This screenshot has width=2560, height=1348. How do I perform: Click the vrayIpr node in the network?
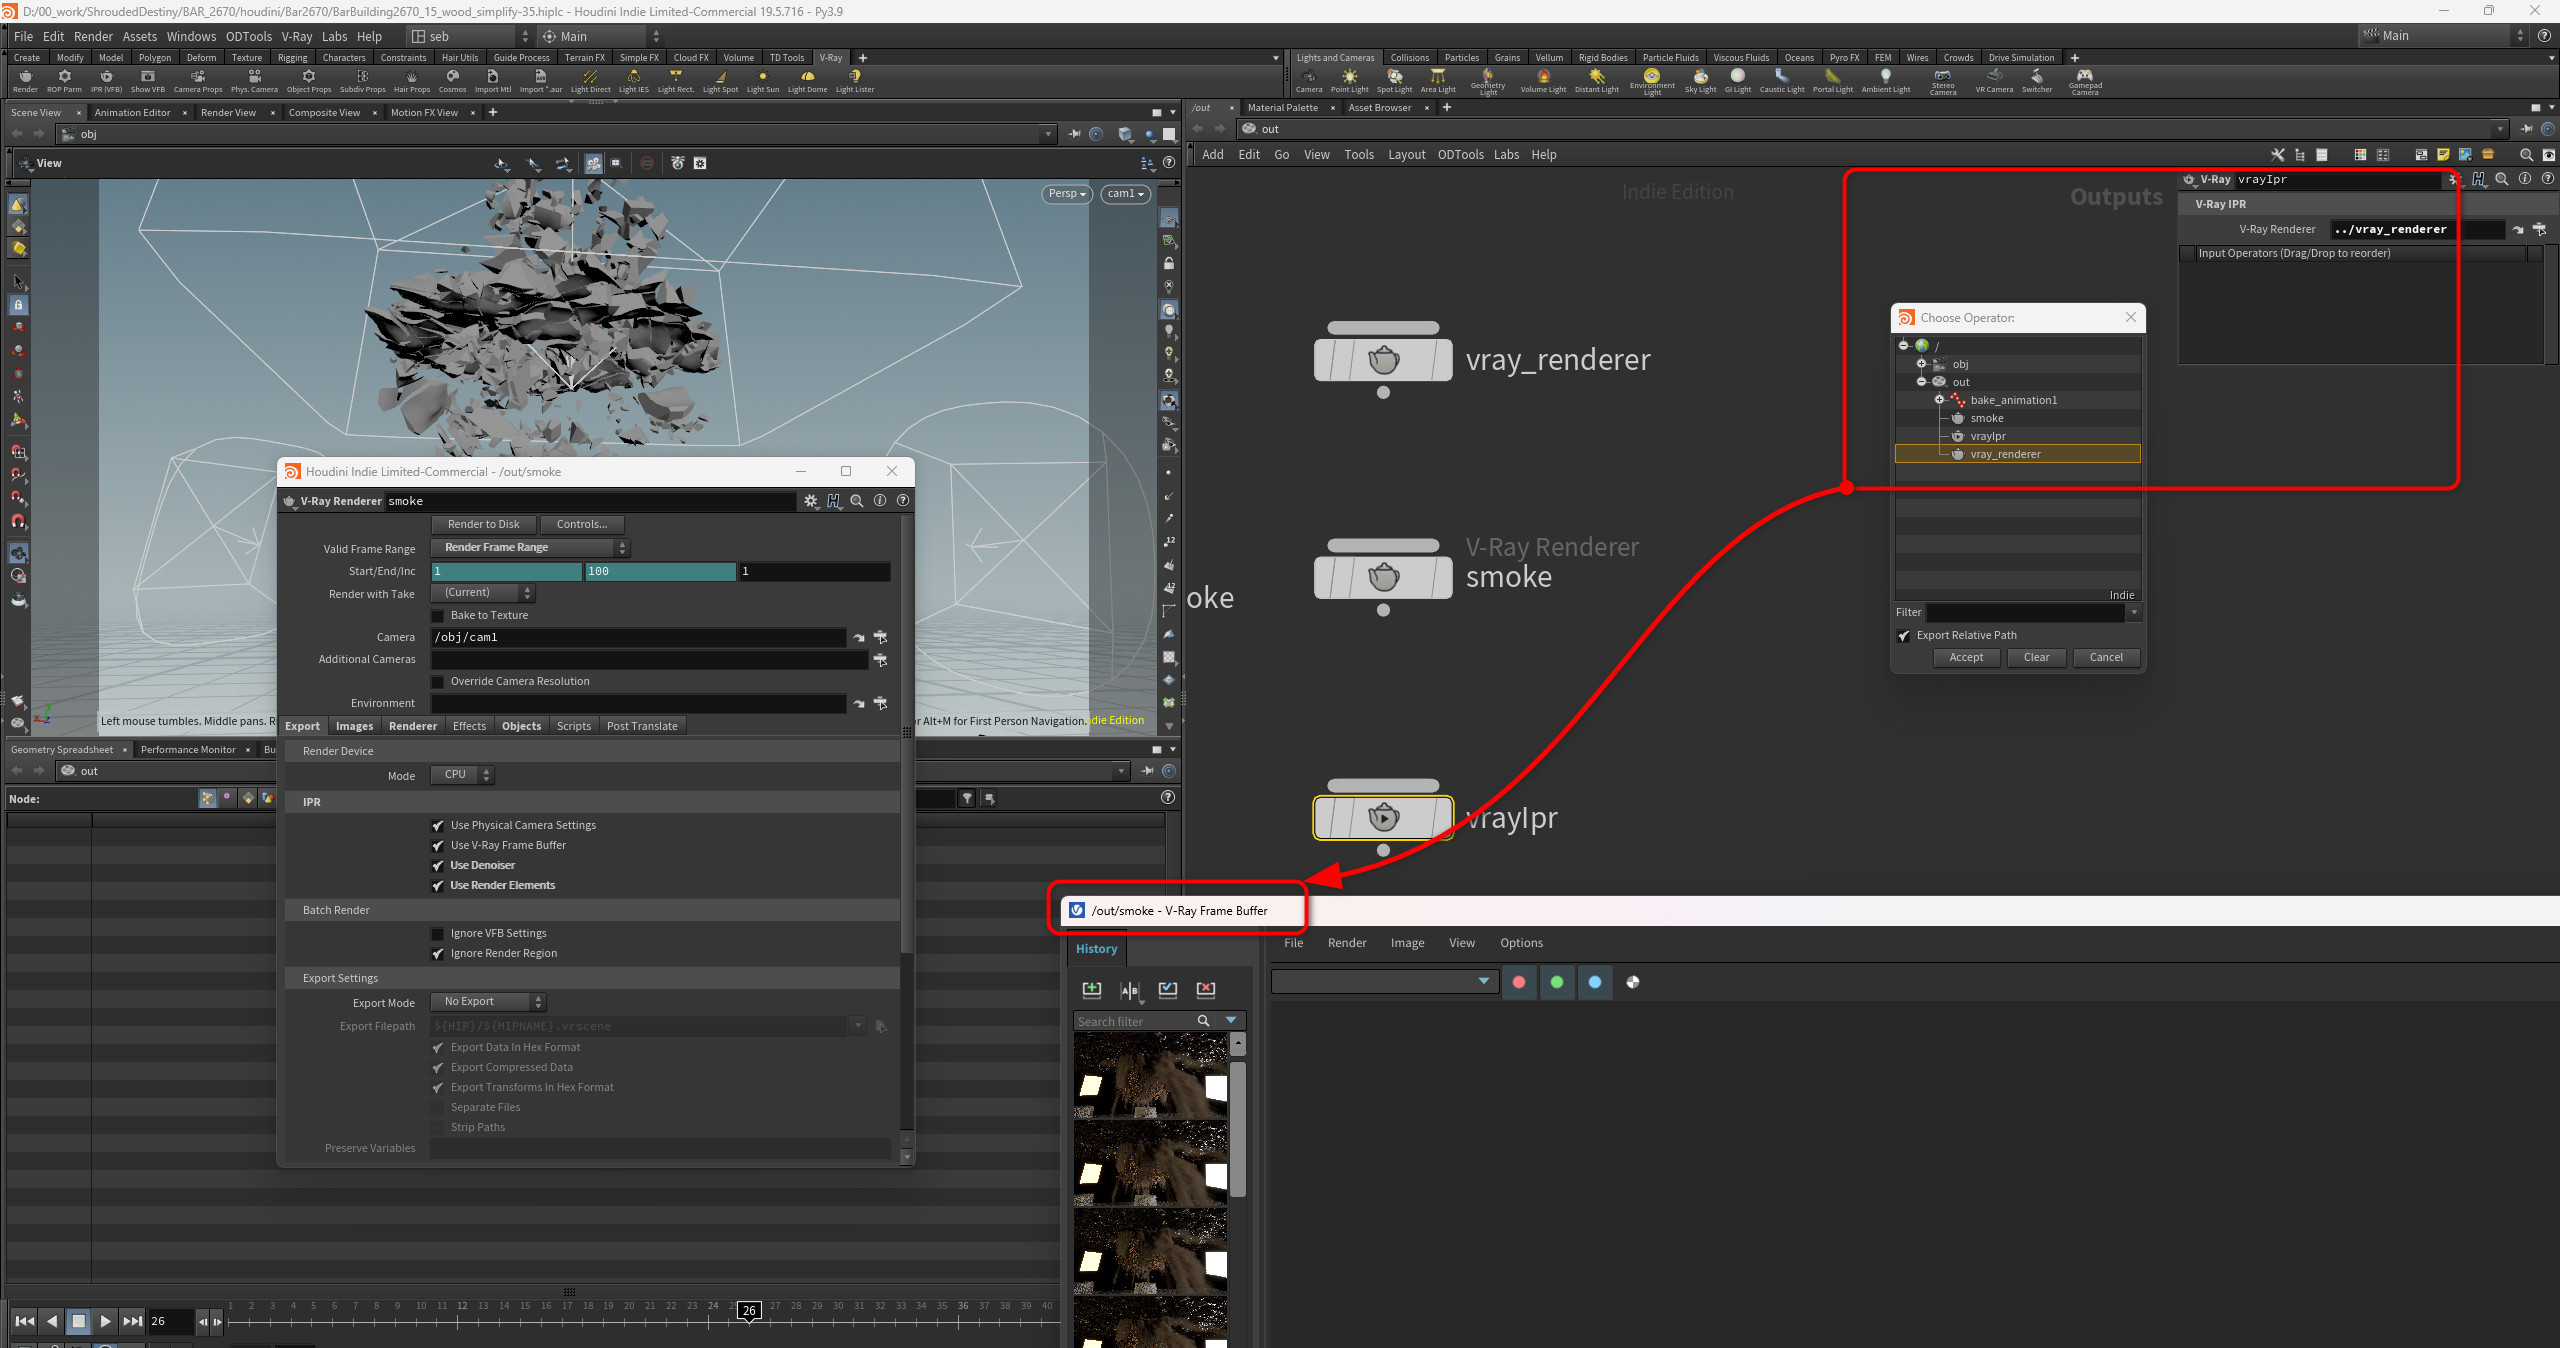pyautogui.click(x=1383, y=818)
